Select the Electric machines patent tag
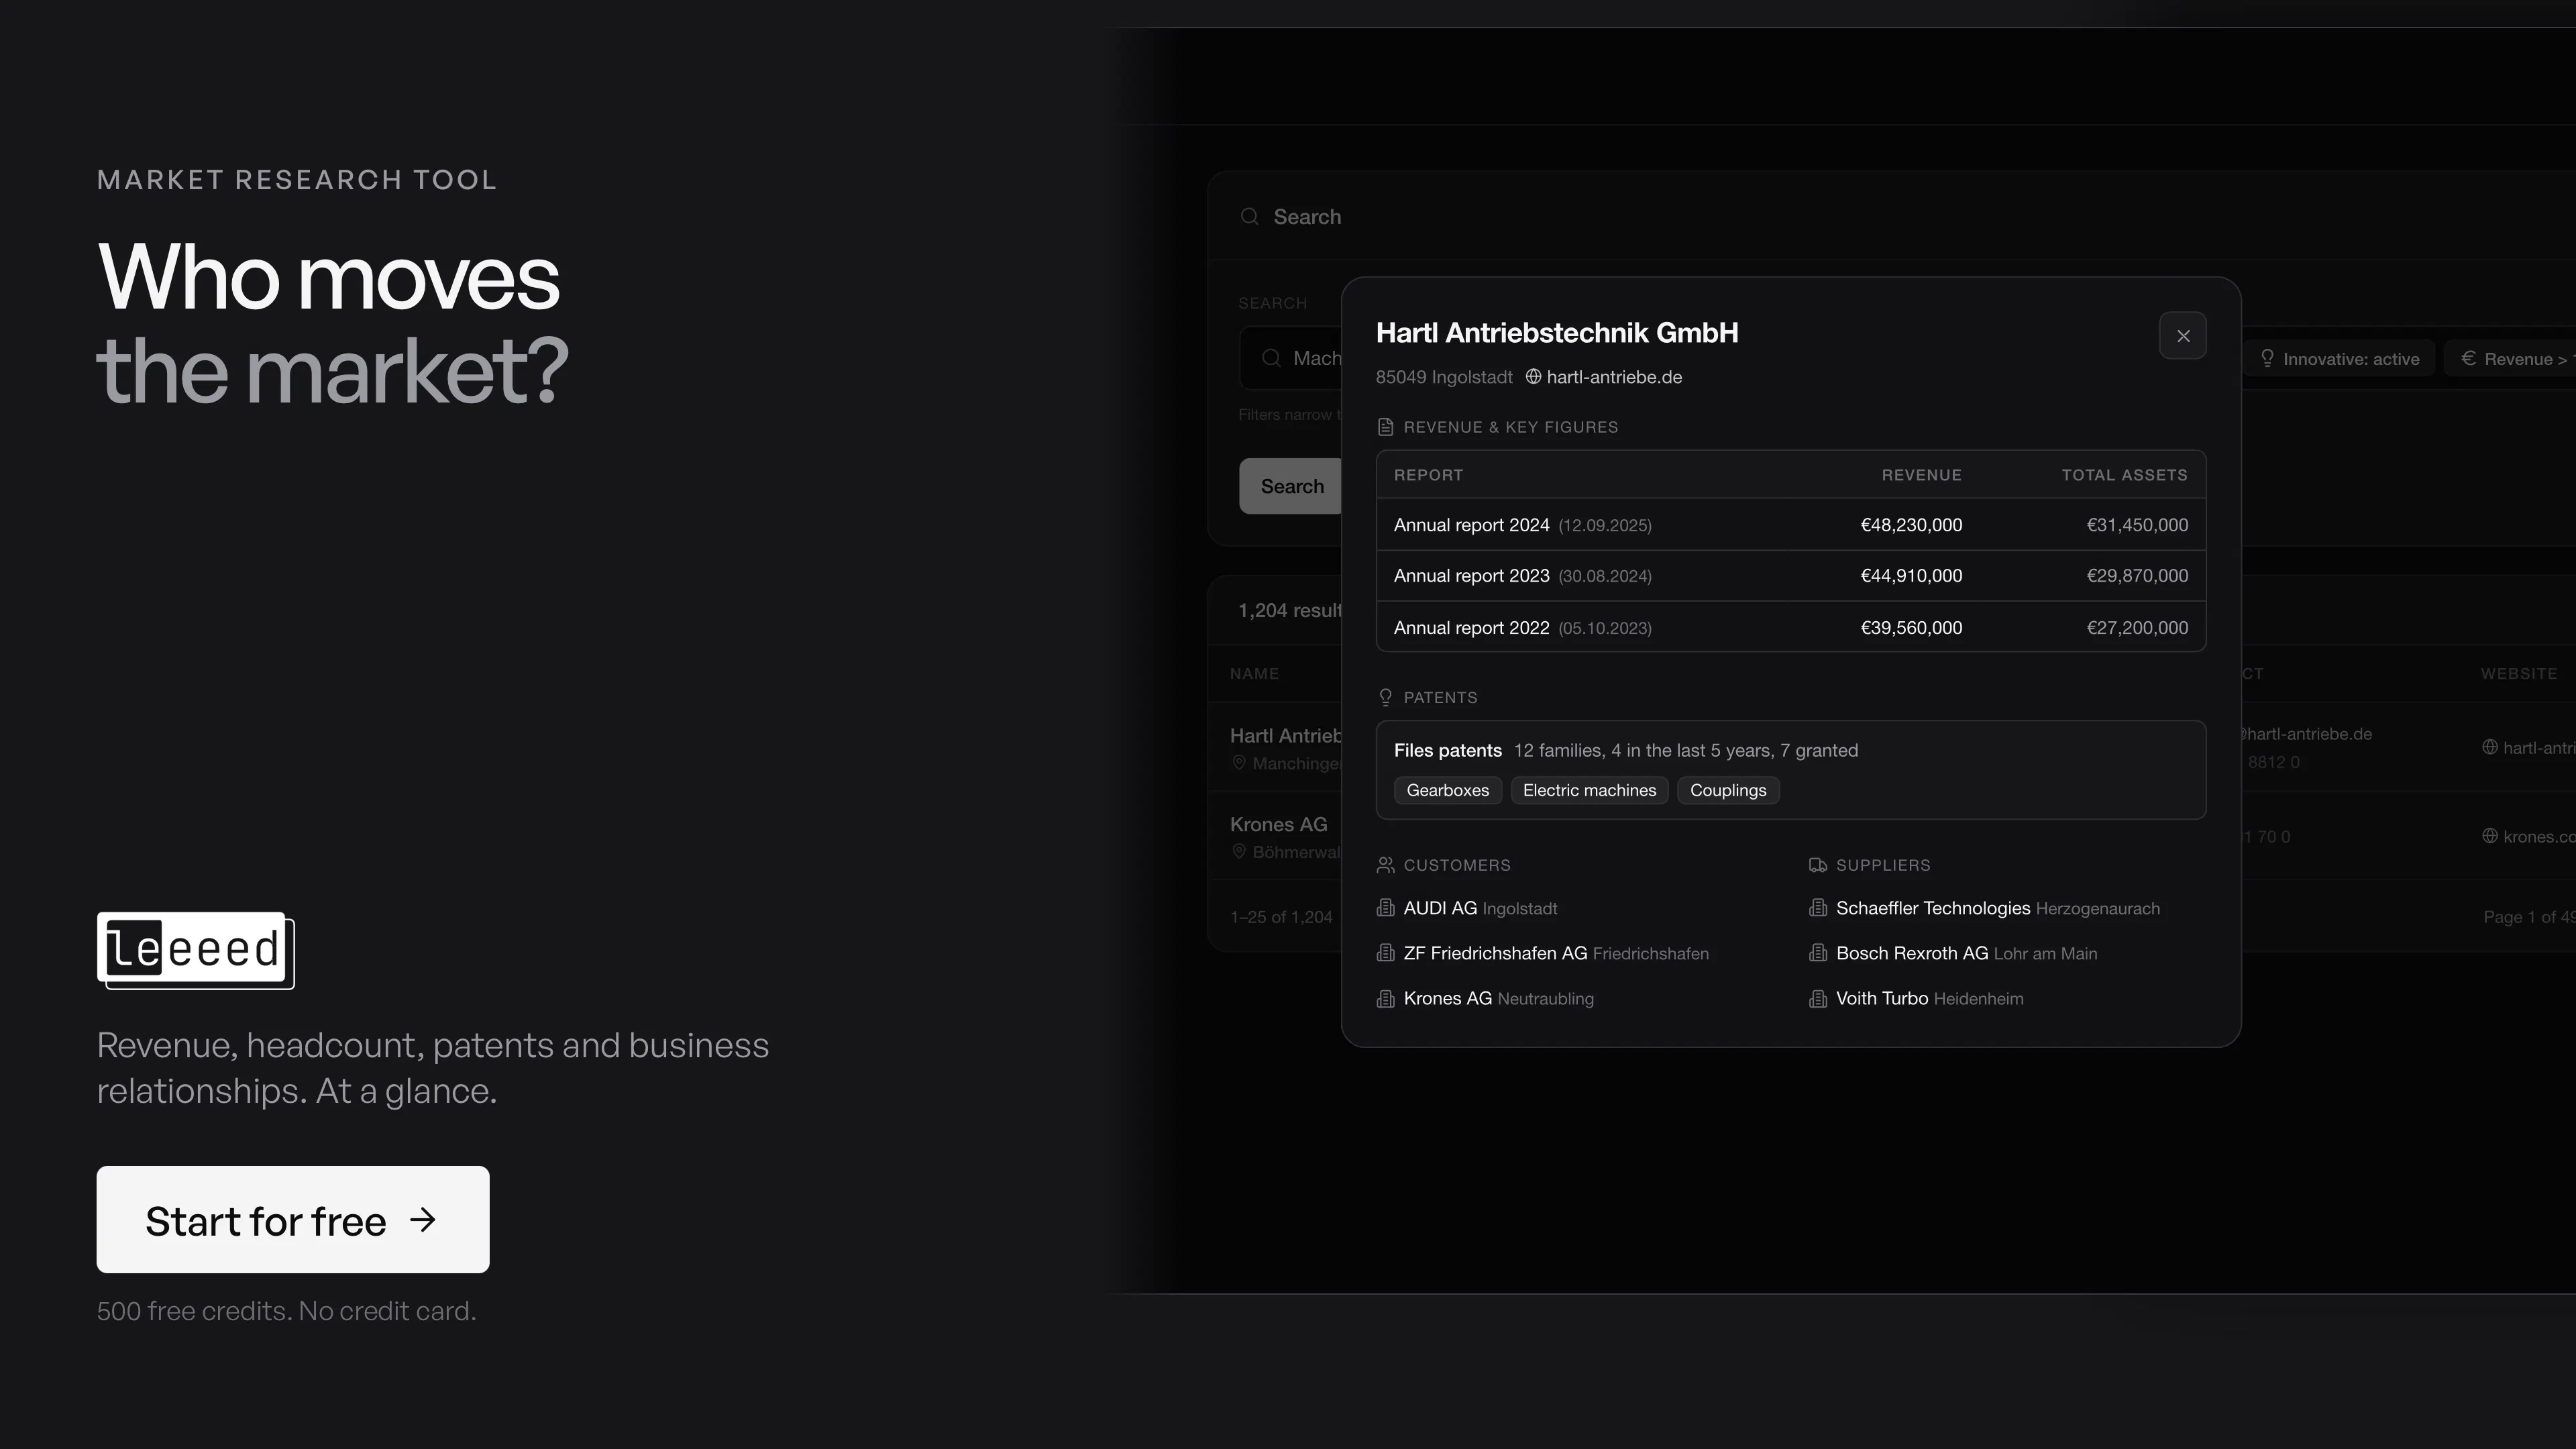The height and width of the screenshot is (1449, 2576). pyautogui.click(x=1589, y=790)
